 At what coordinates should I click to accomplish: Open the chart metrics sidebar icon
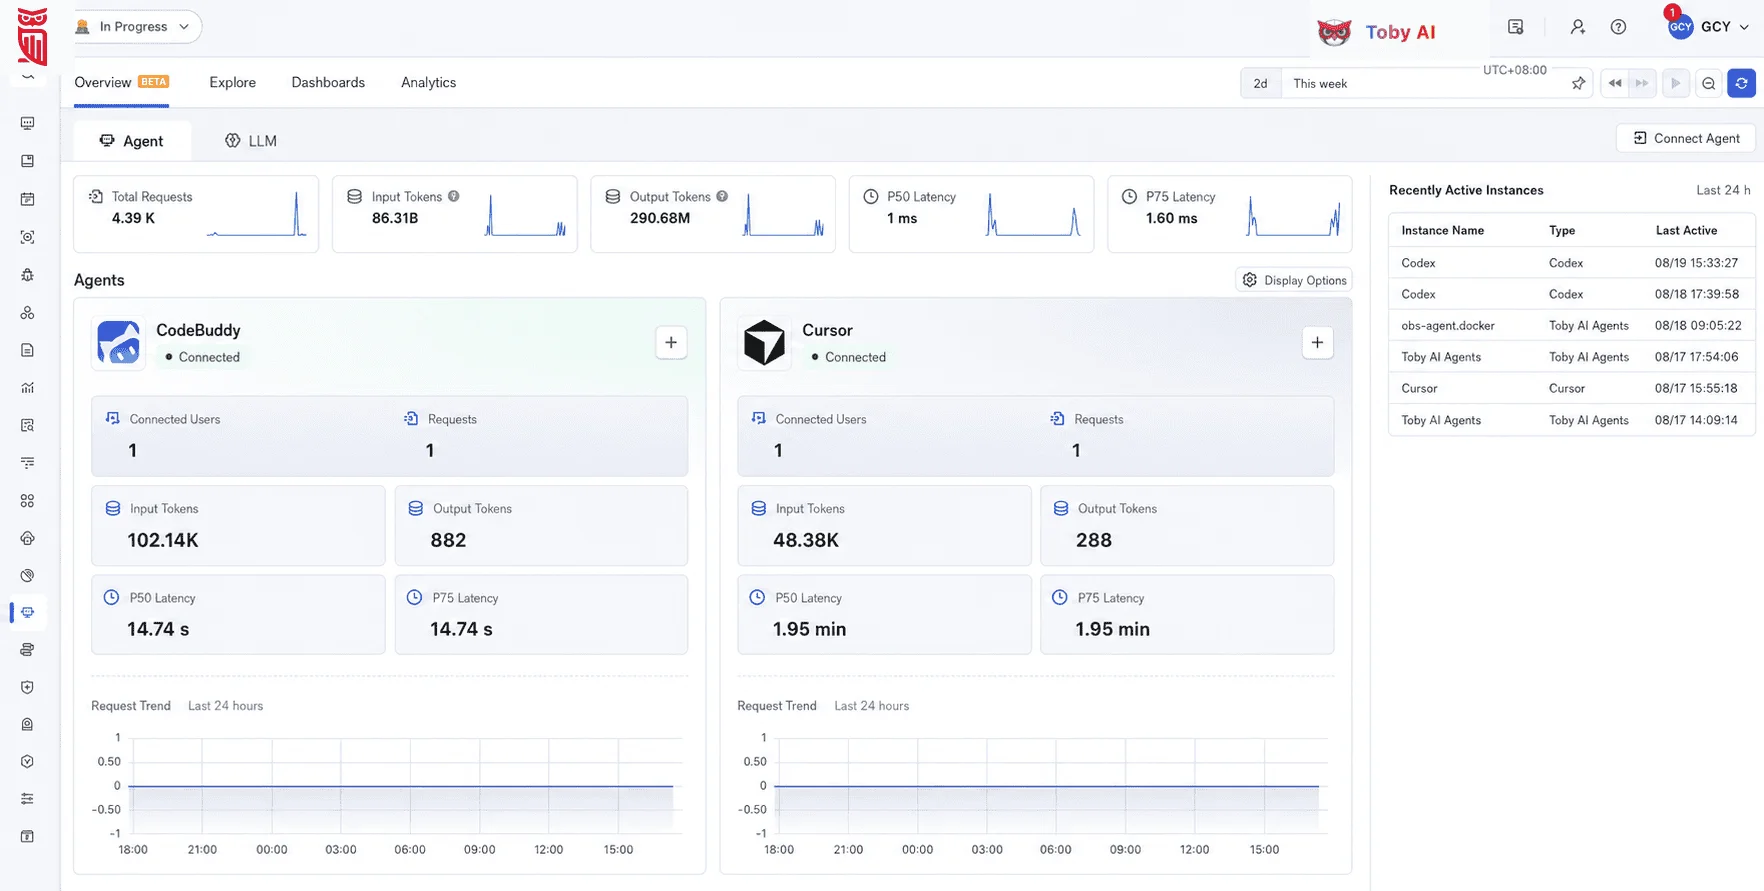pos(28,388)
